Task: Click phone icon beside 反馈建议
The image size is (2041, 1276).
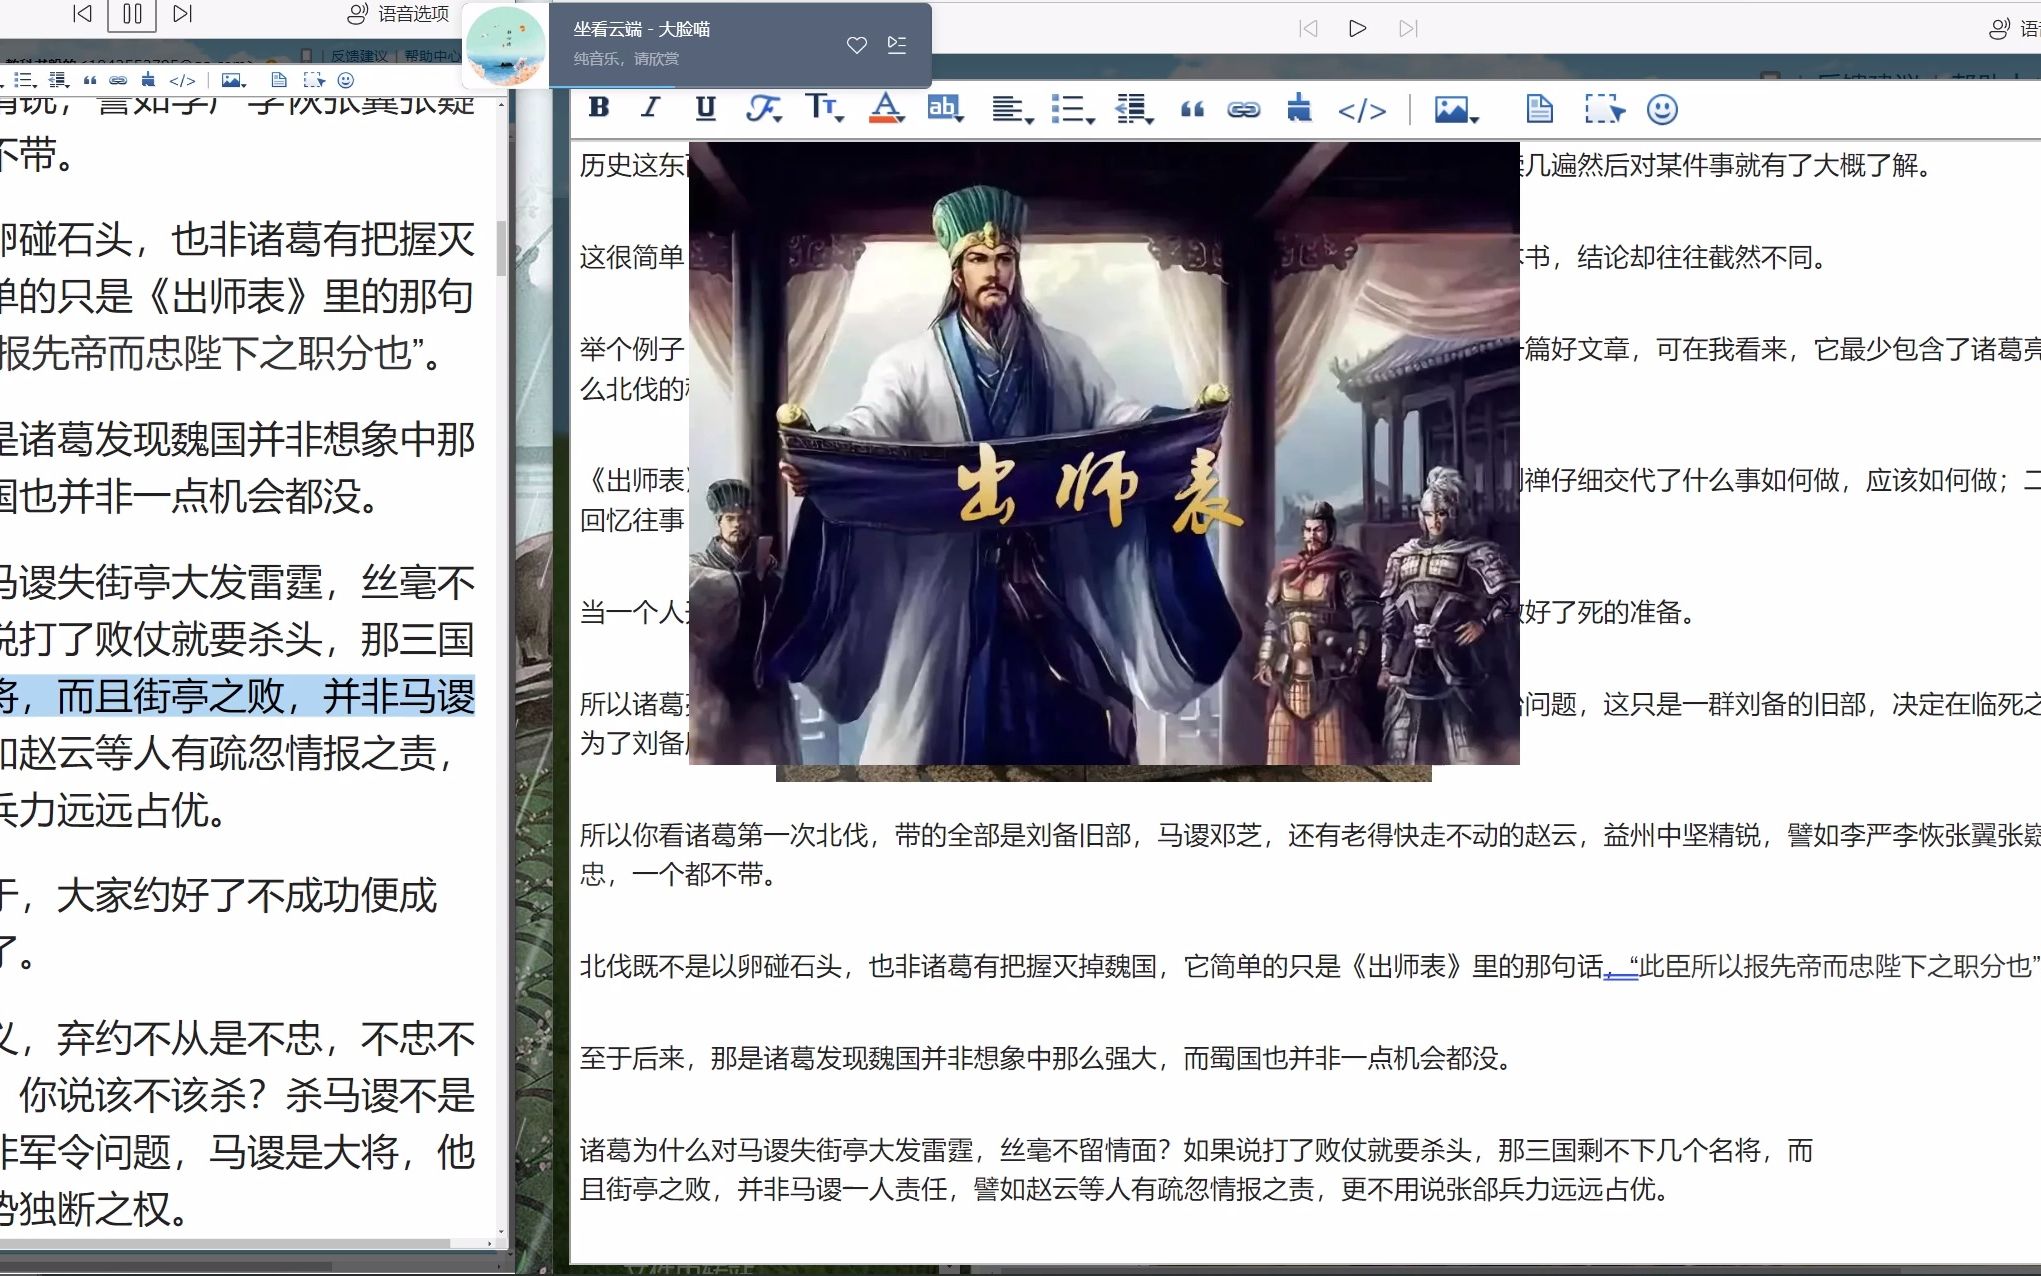Action: click(x=307, y=56)
